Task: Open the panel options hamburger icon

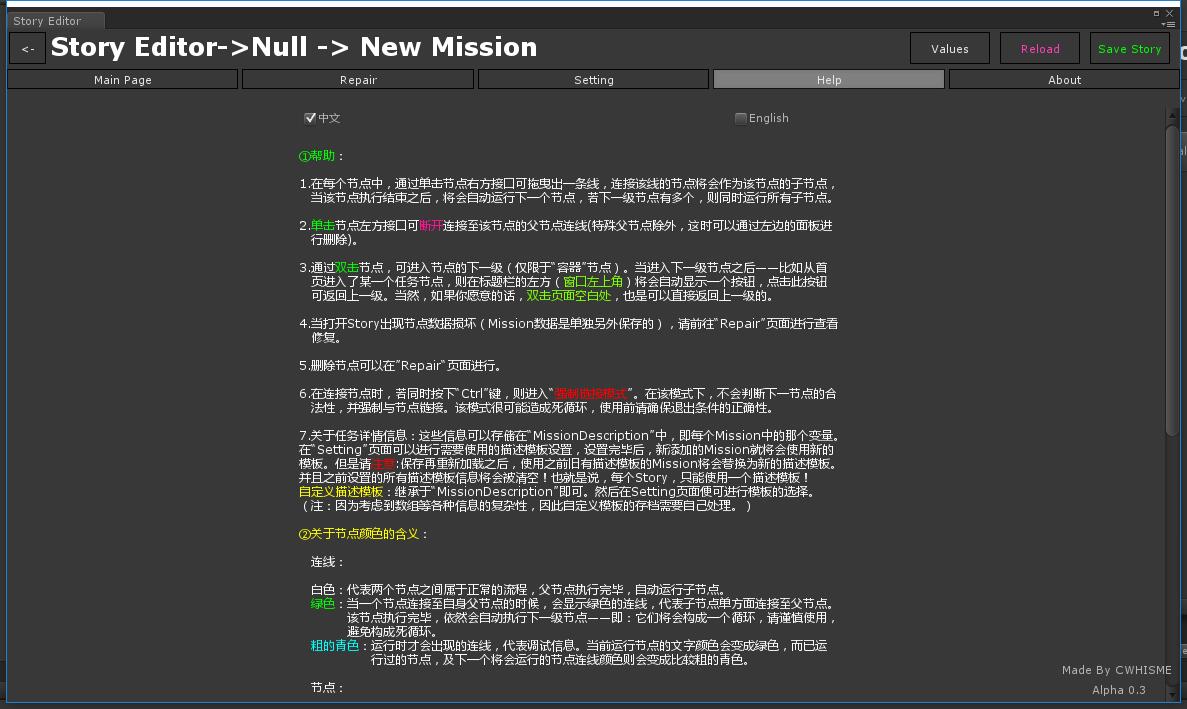Action: tap(1171, 24)
